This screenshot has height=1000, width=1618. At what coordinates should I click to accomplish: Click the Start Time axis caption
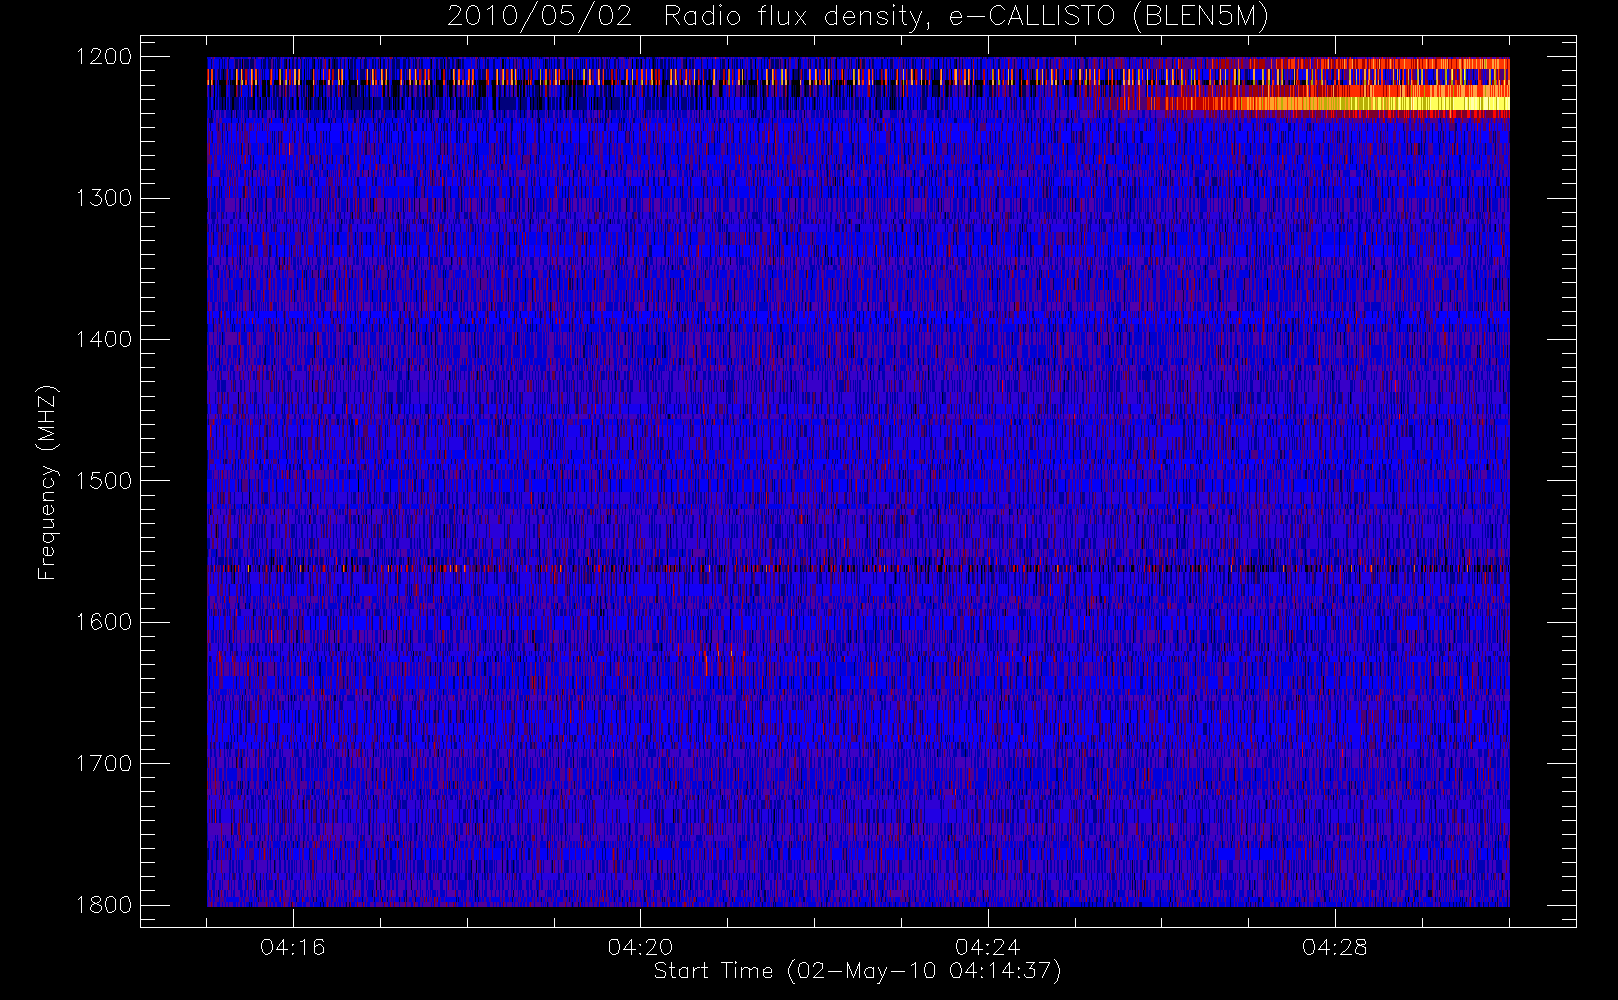pyautogui.click(x=857, y=971)
